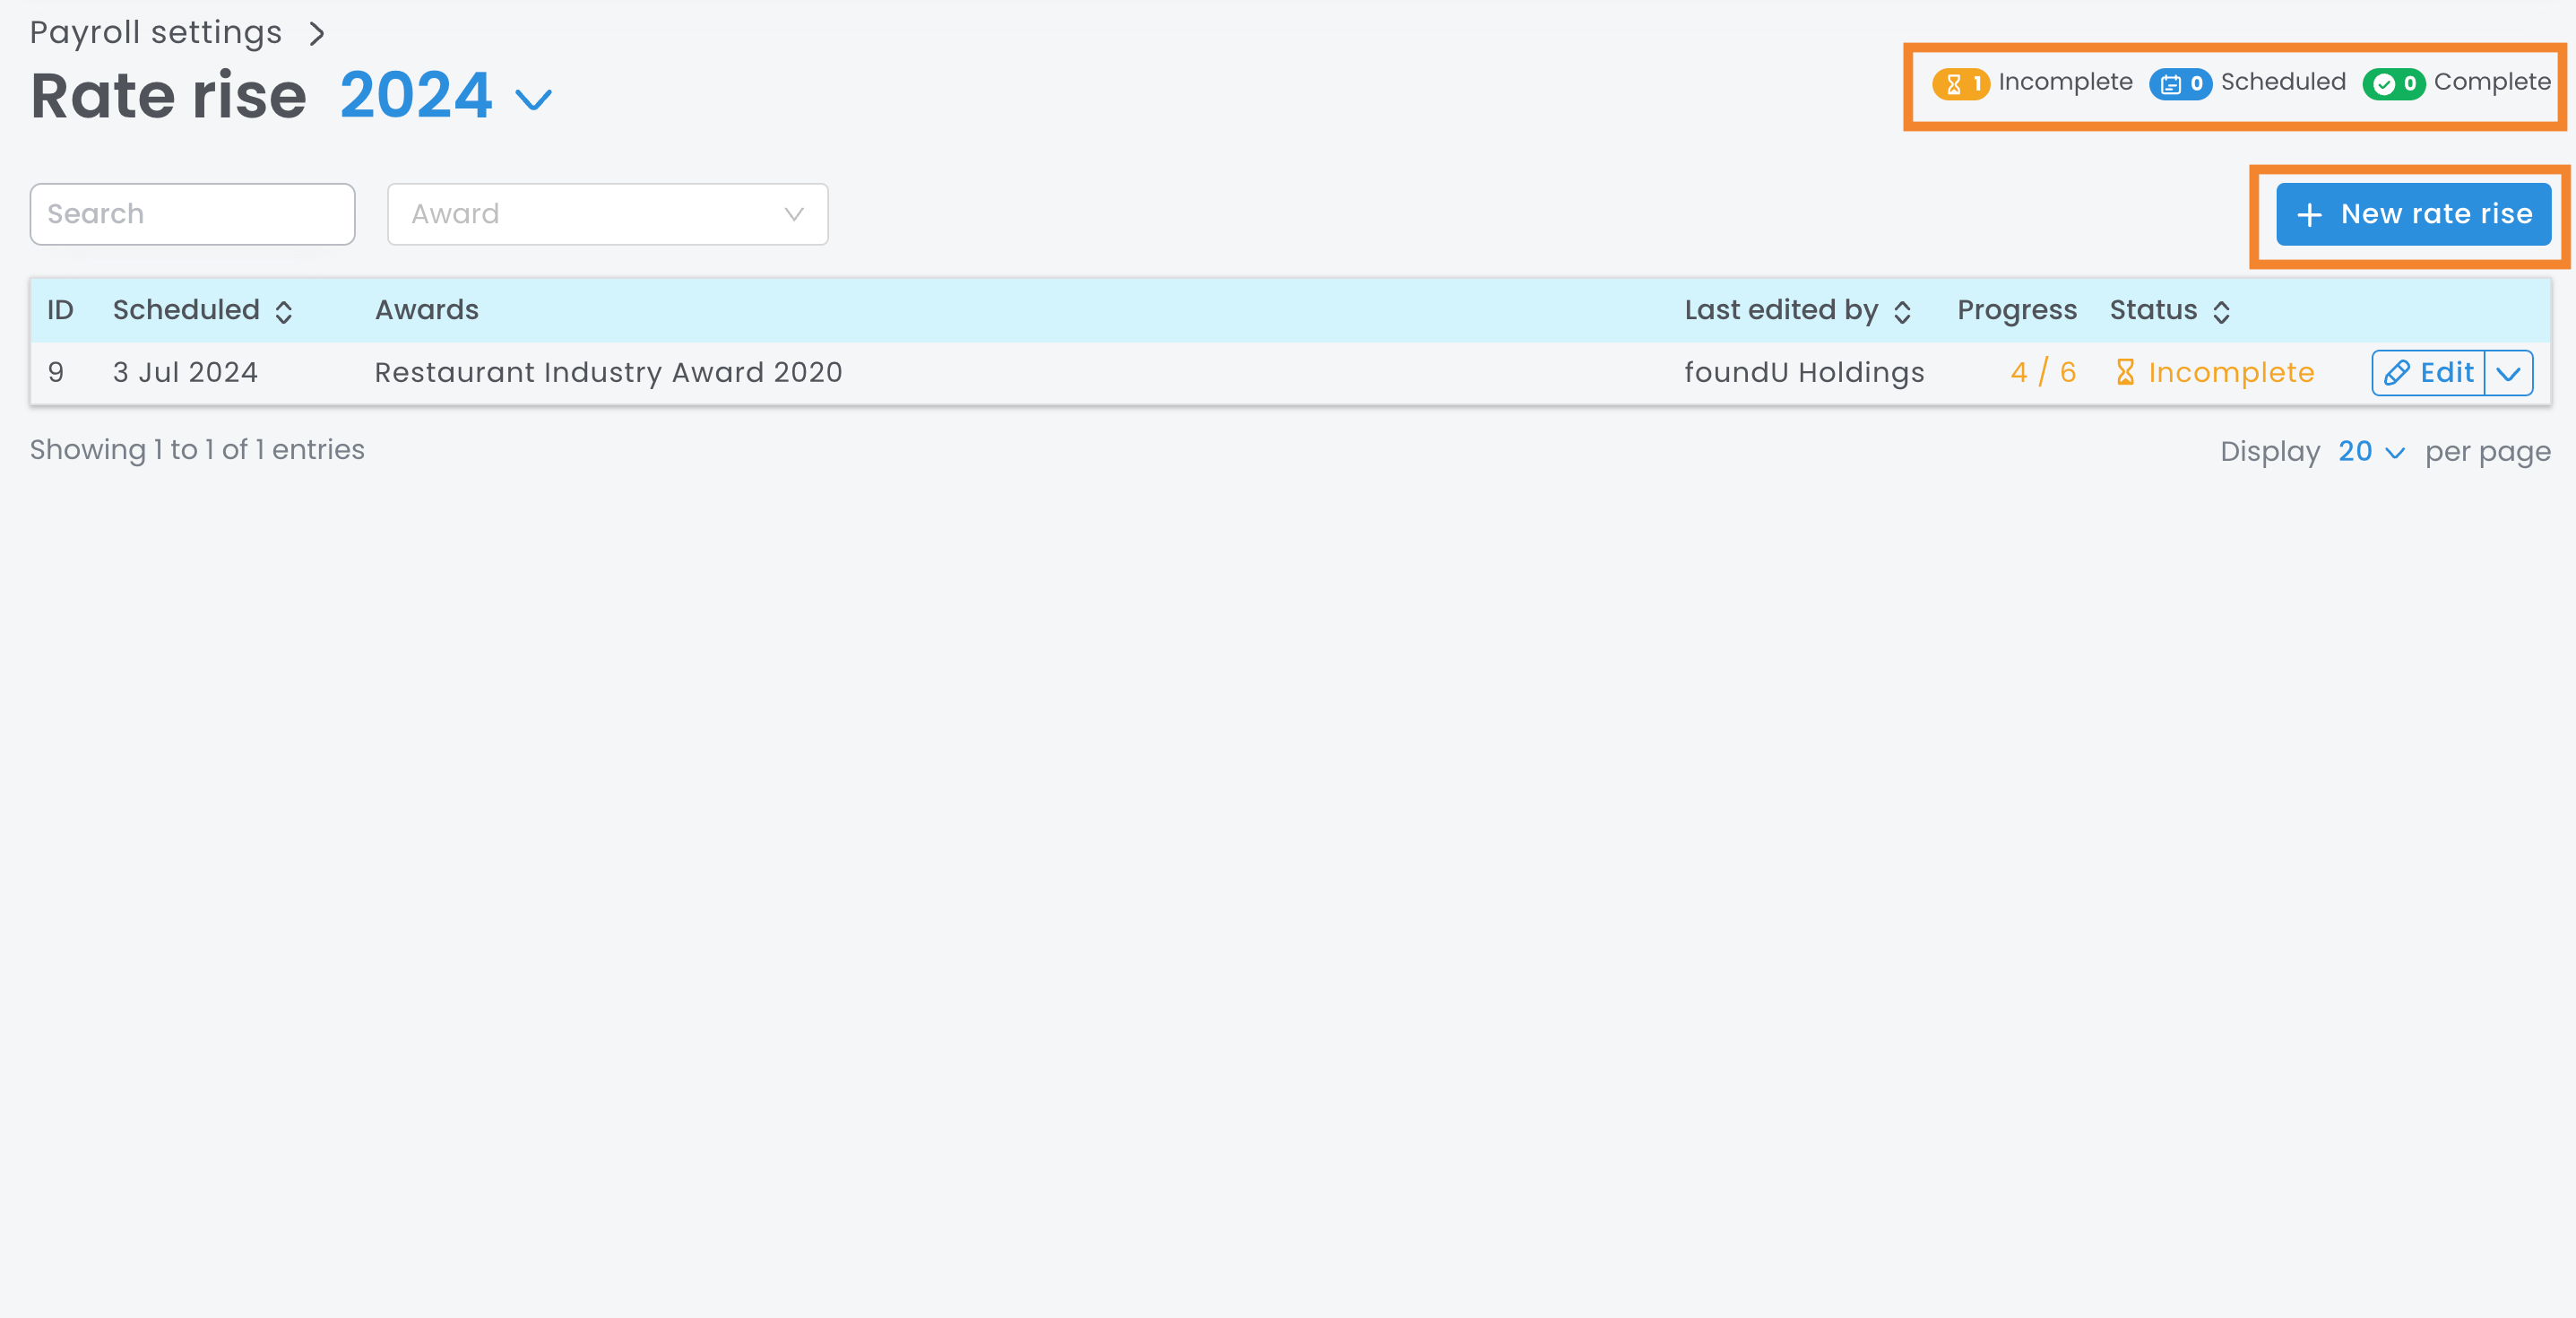Sort by Last edited by arrows

1903,312
